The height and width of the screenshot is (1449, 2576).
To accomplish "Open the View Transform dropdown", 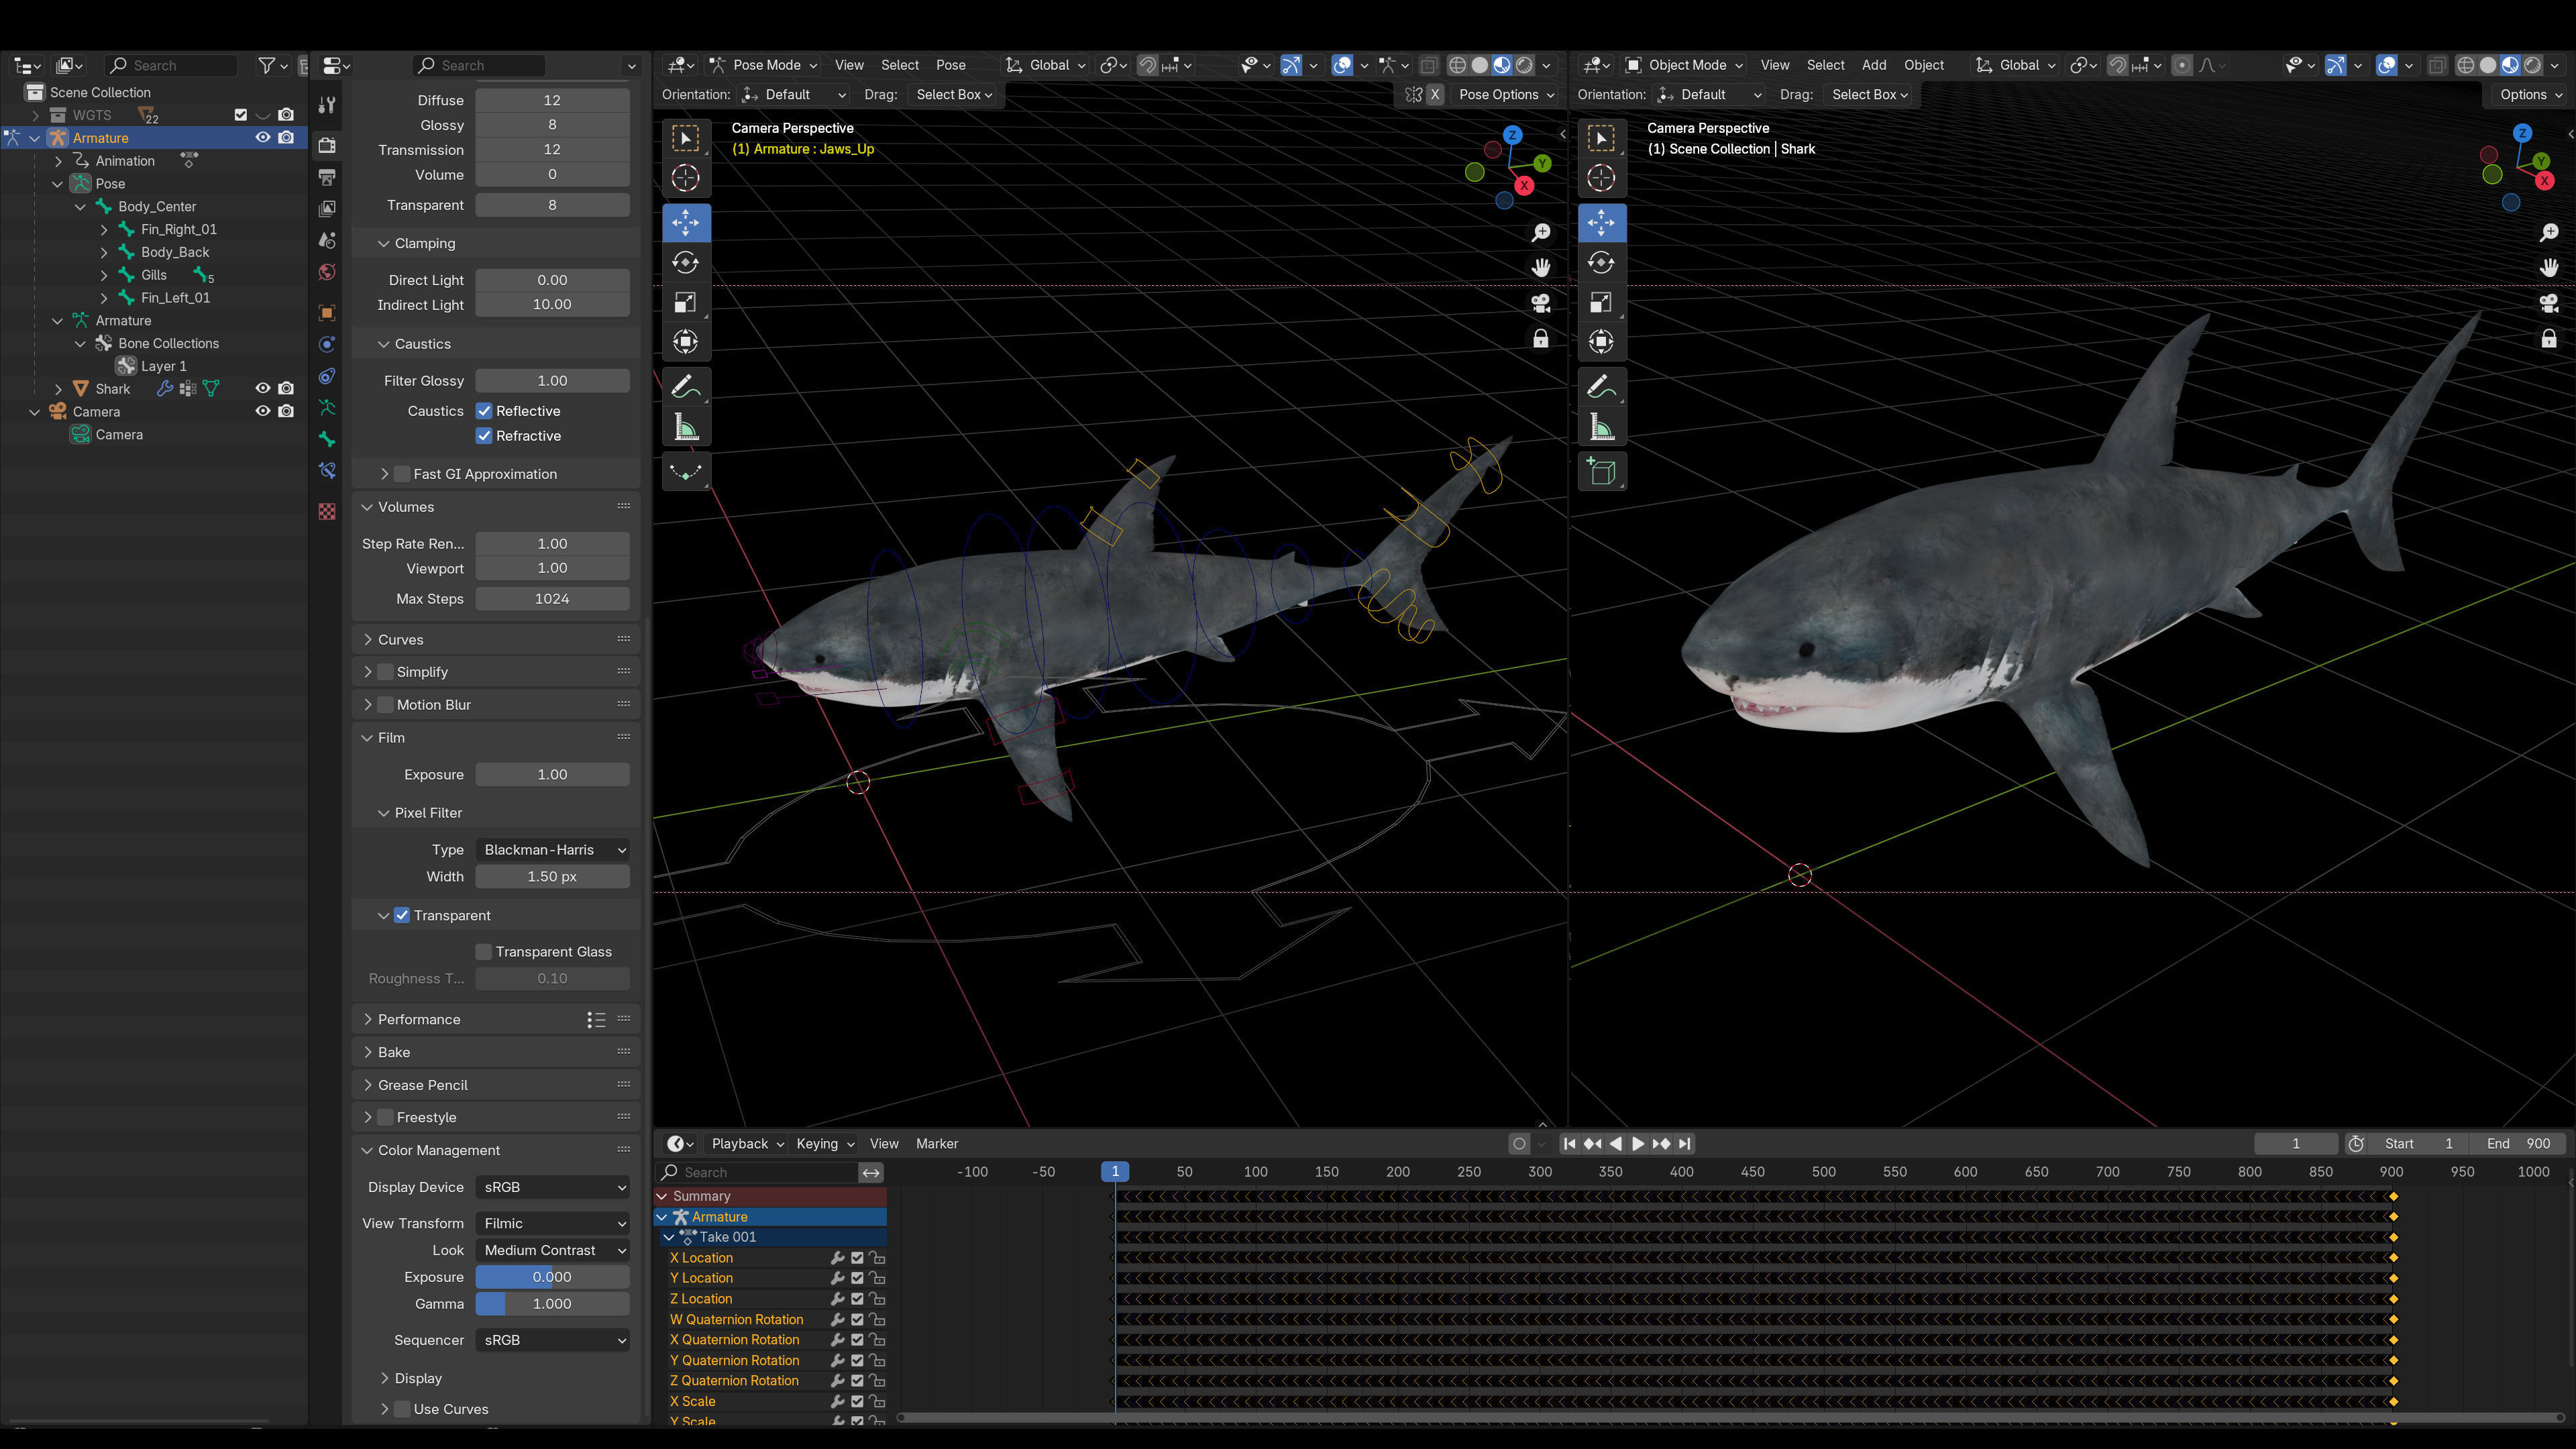I will click(553, 1223).
